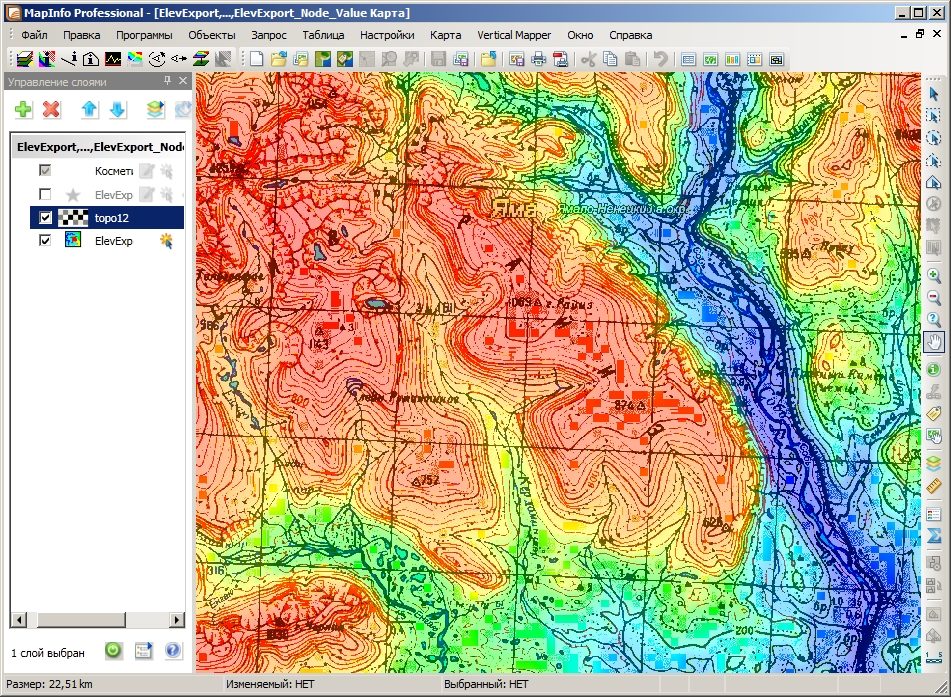Open the Окно menu
951x697 pixels.
580,35
